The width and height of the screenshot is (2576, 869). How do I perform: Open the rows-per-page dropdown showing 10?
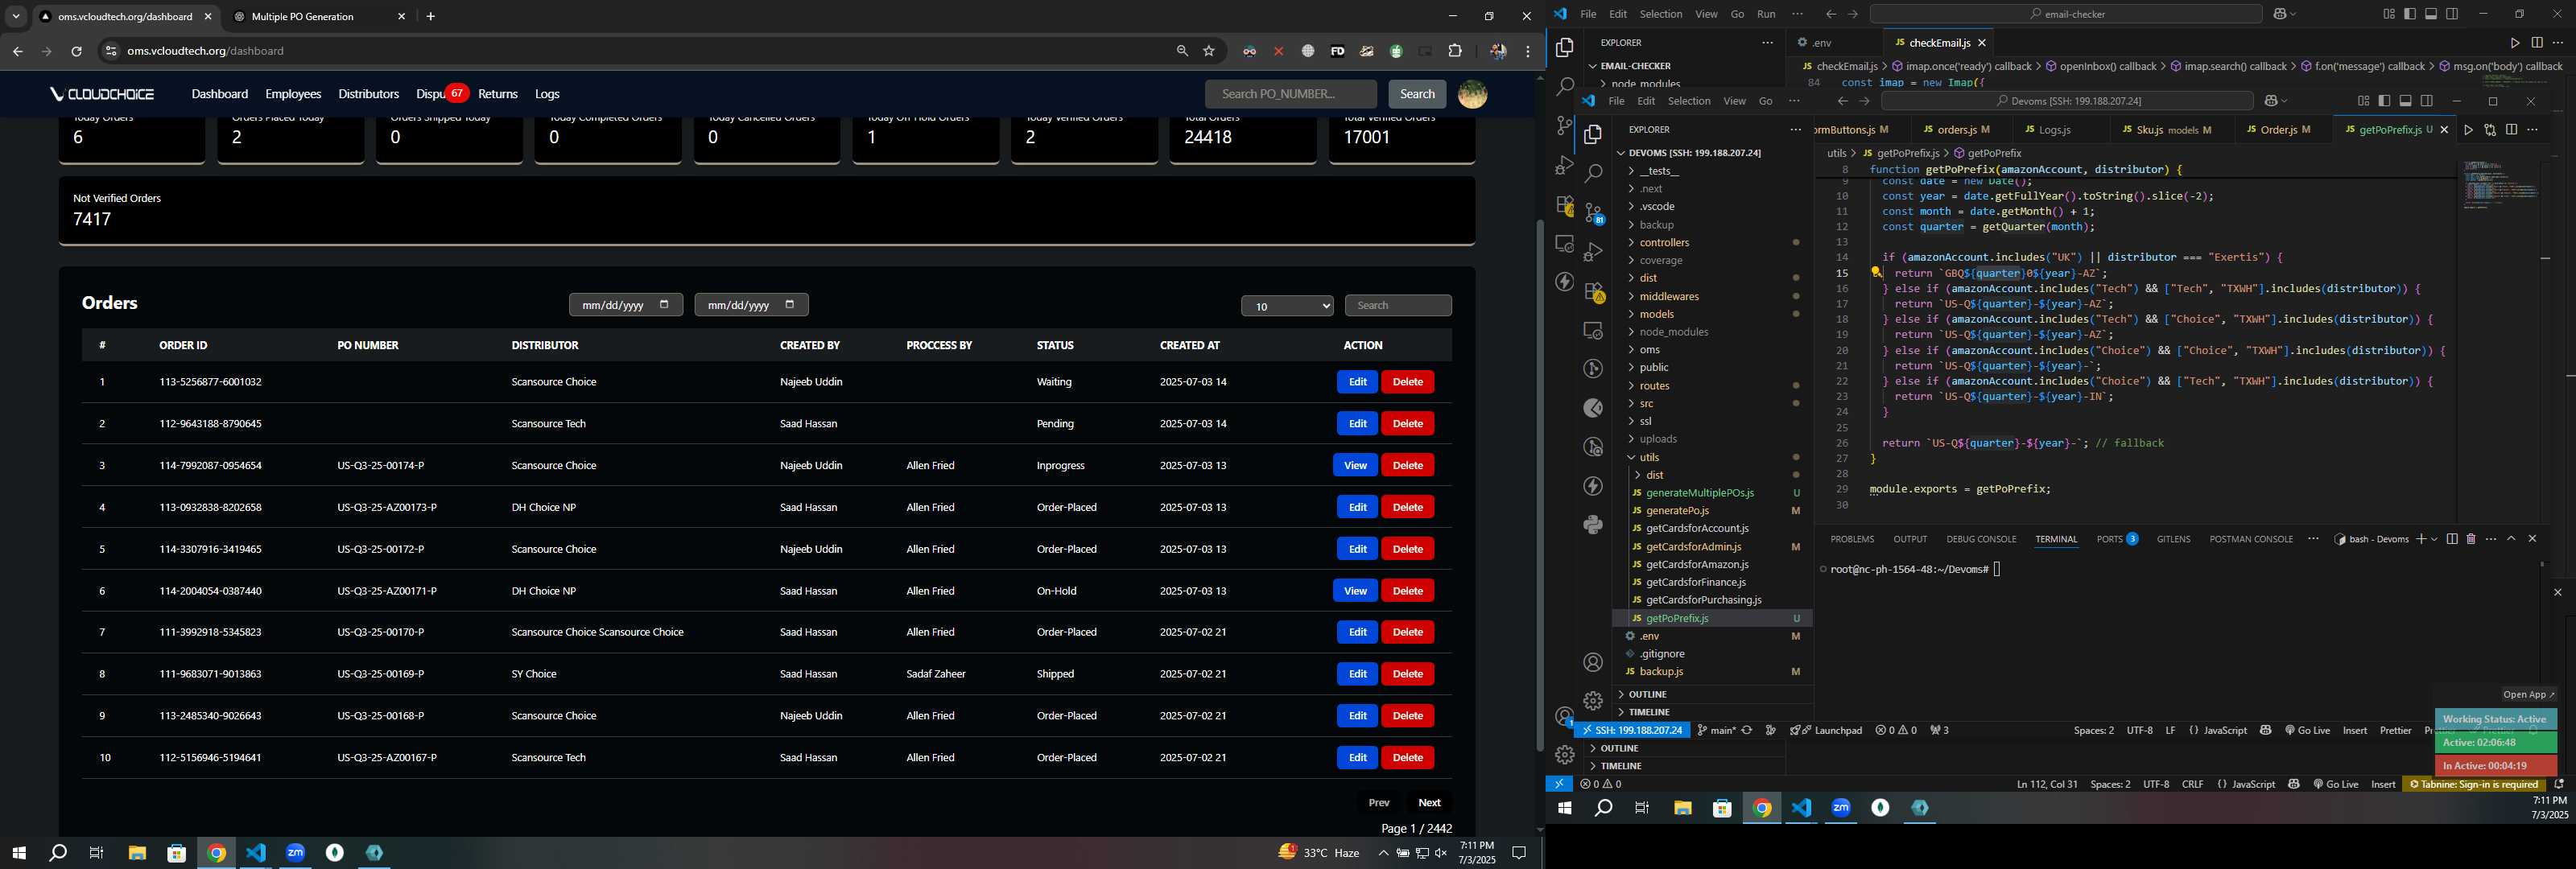(x=1287, y=306)
